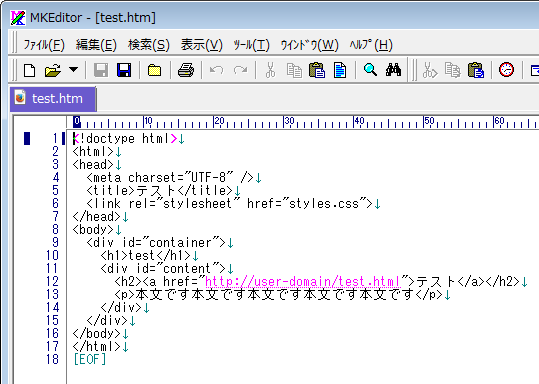The width and height of the screenshot is (539, 384).
Task: Click the Open folder icon
Action: pos(53,70)
